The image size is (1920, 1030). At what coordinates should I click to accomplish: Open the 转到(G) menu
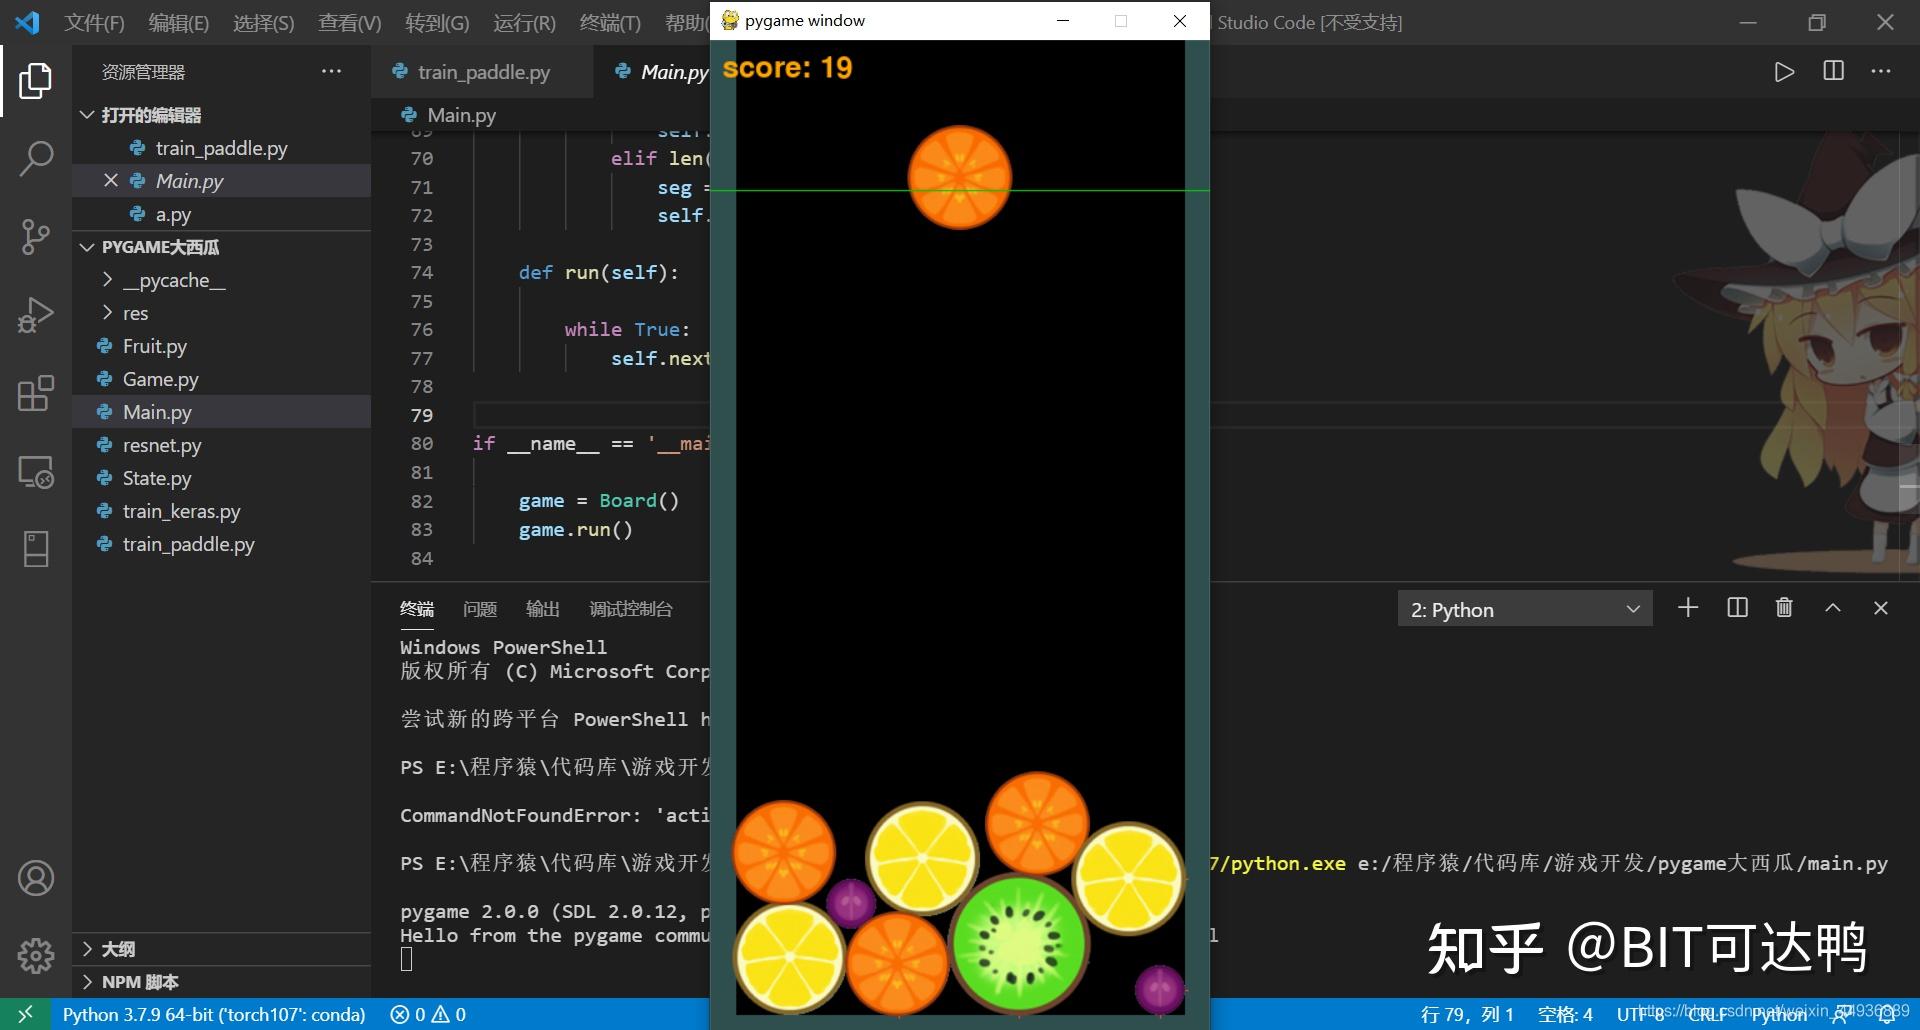[437, 22]
